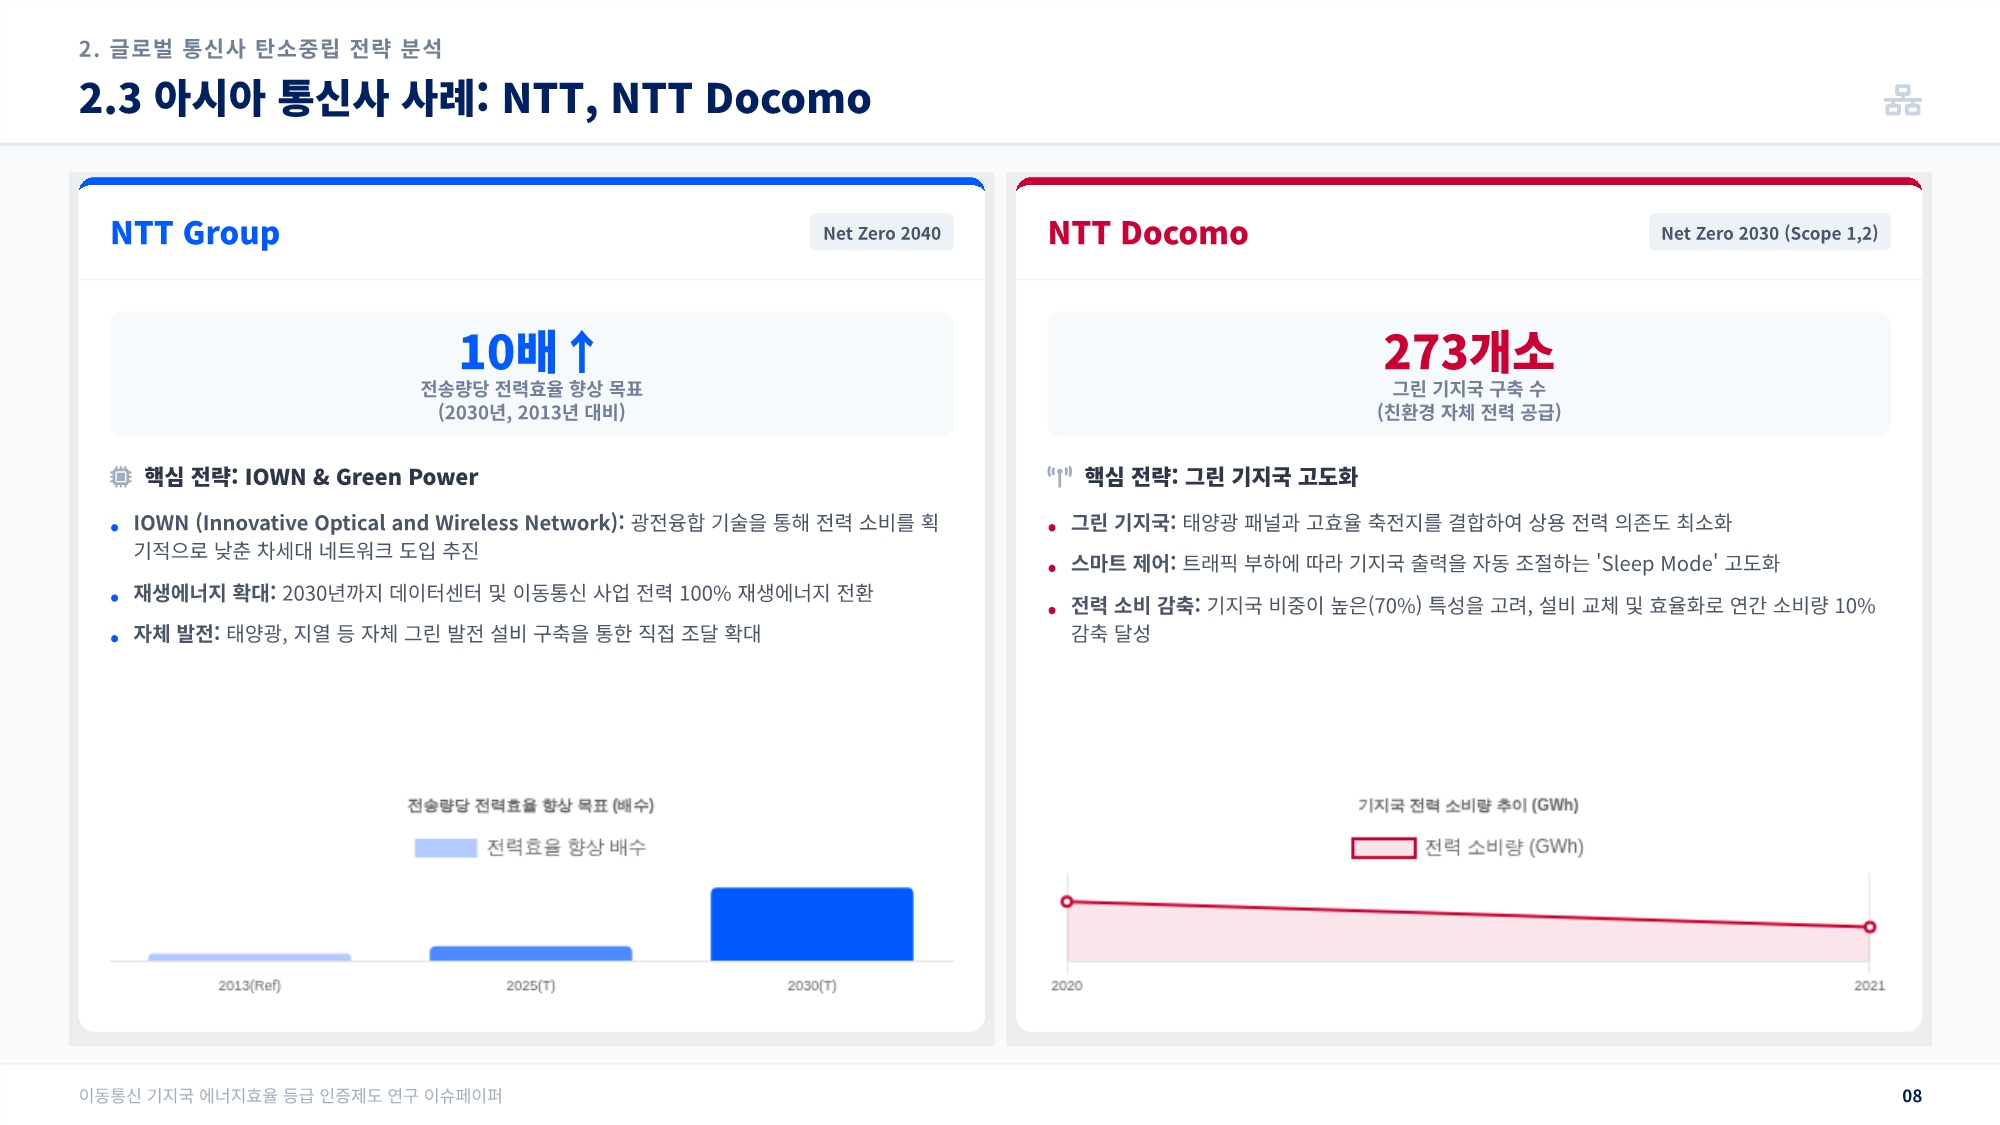Viewport: 2000px width, 1125px height.
Task: Click the 273개소 statistic figure
Action: [x=1468, y=352]
